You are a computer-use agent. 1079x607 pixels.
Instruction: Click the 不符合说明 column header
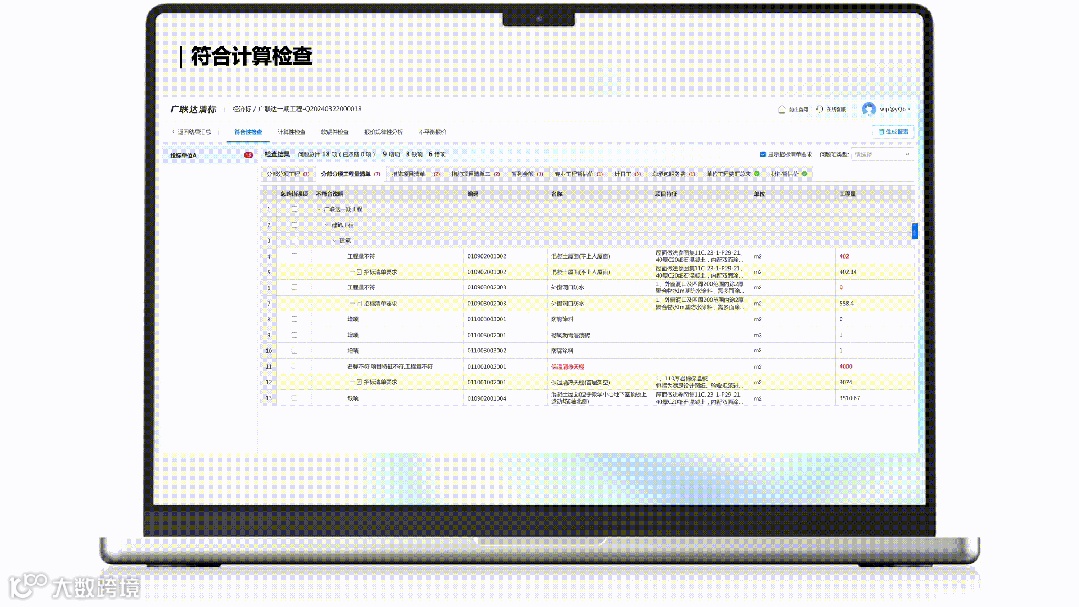pyautogui.click(x=329, y=194)
